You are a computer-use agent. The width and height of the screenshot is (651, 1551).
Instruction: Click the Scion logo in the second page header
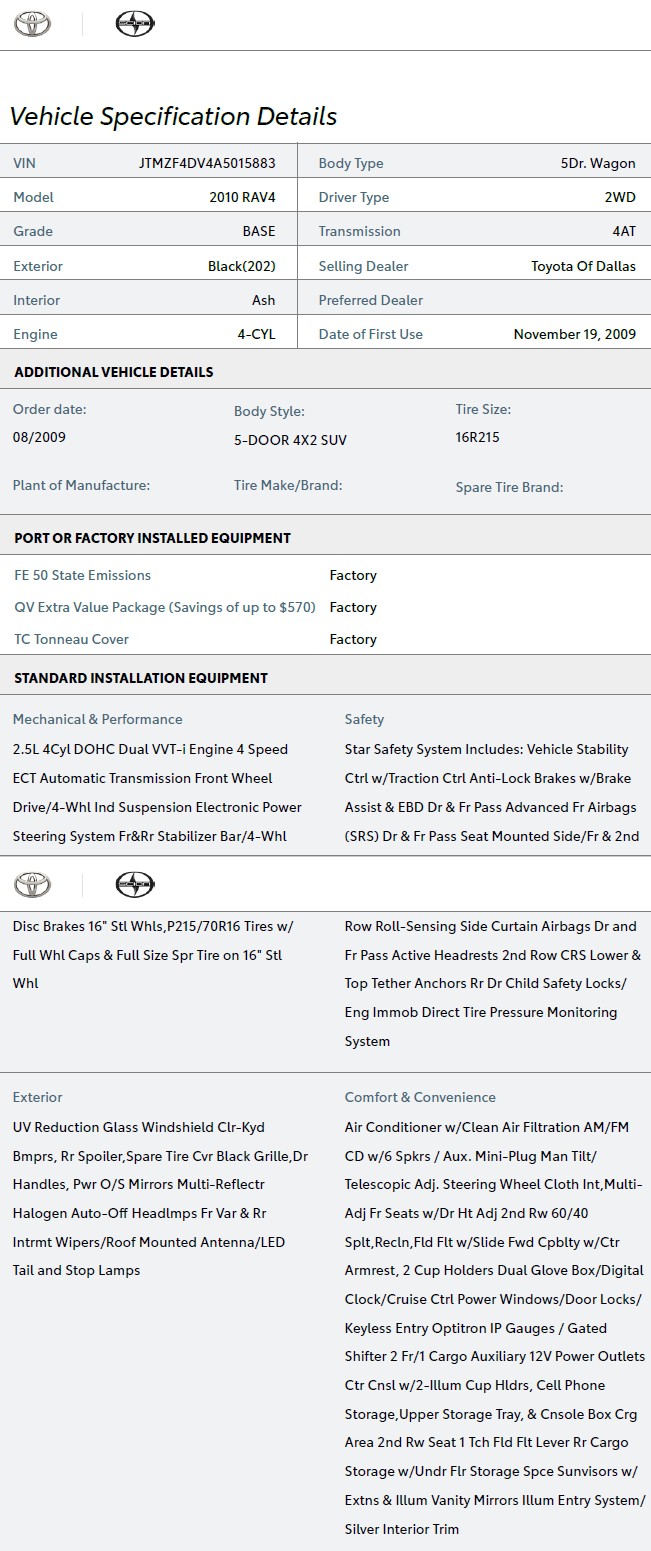[x=135, y=884]
